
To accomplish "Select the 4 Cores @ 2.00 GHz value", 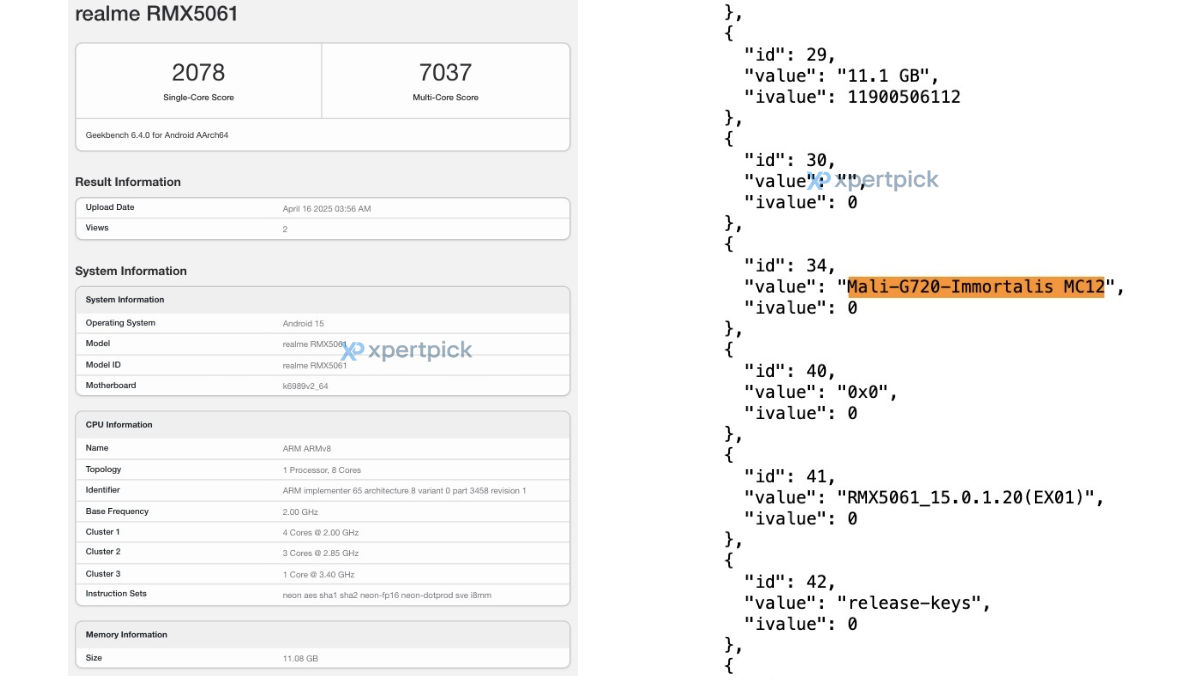I will pyautogui.click(x=321, y=533).
